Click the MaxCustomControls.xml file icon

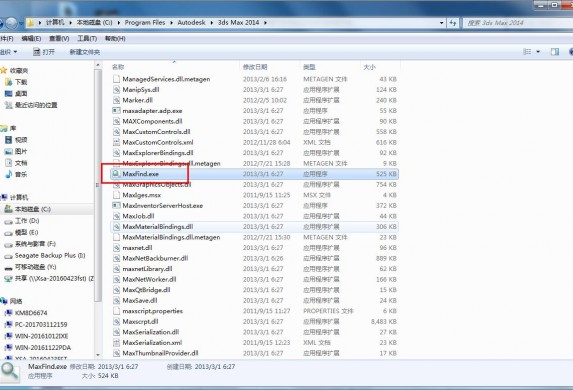pos(116,142)
